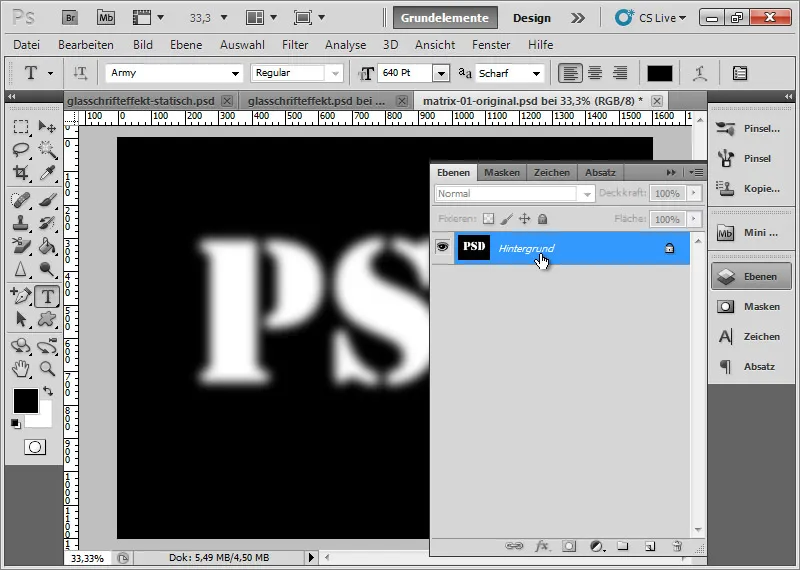Screen dimensions: 800x570
Task: Launch Adobe Bridge from top bar
Action: [70, 18]
